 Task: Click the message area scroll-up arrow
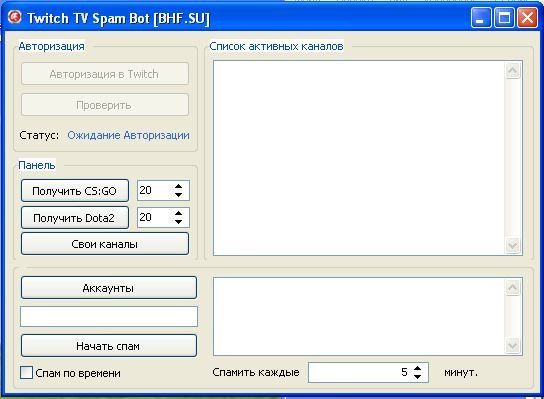click(513, 287)
